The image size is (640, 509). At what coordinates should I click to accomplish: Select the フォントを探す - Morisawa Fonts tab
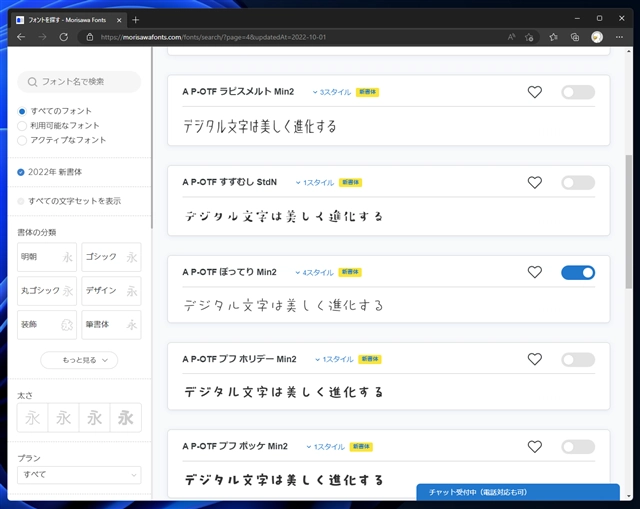coord(68,20)
